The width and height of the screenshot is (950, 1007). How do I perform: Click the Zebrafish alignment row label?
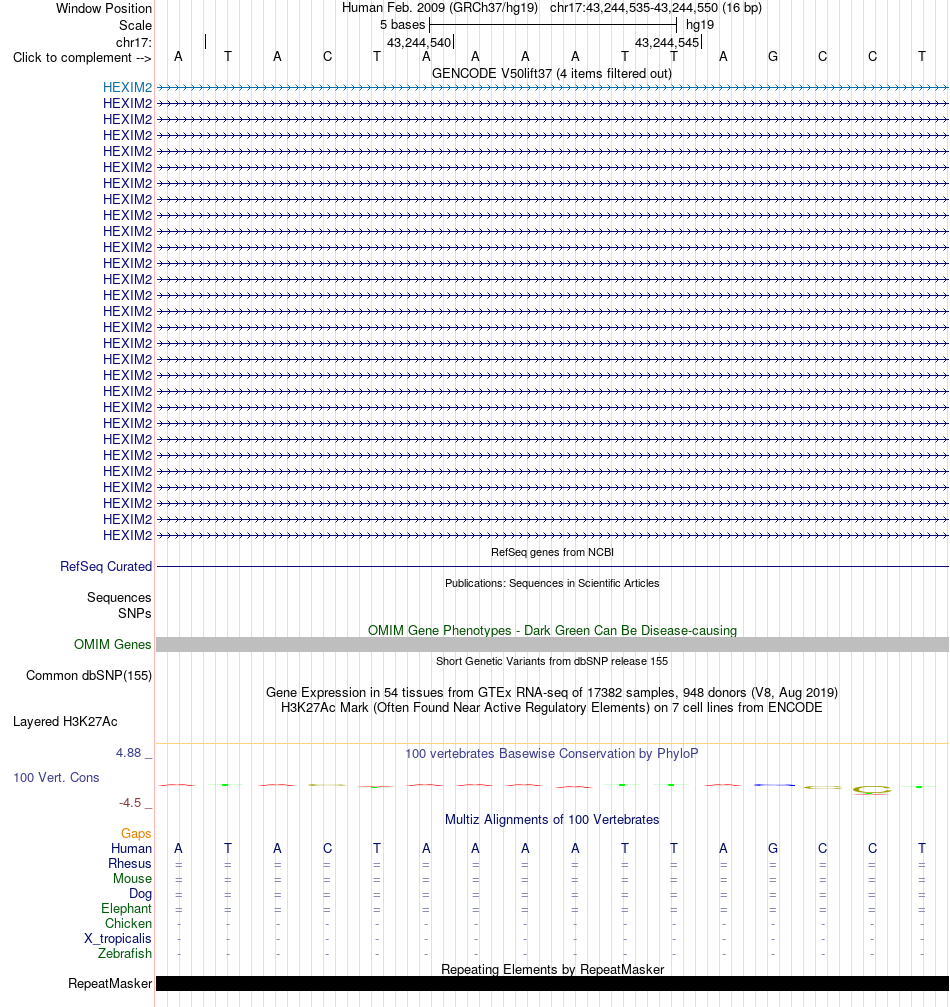click(125, 954)
